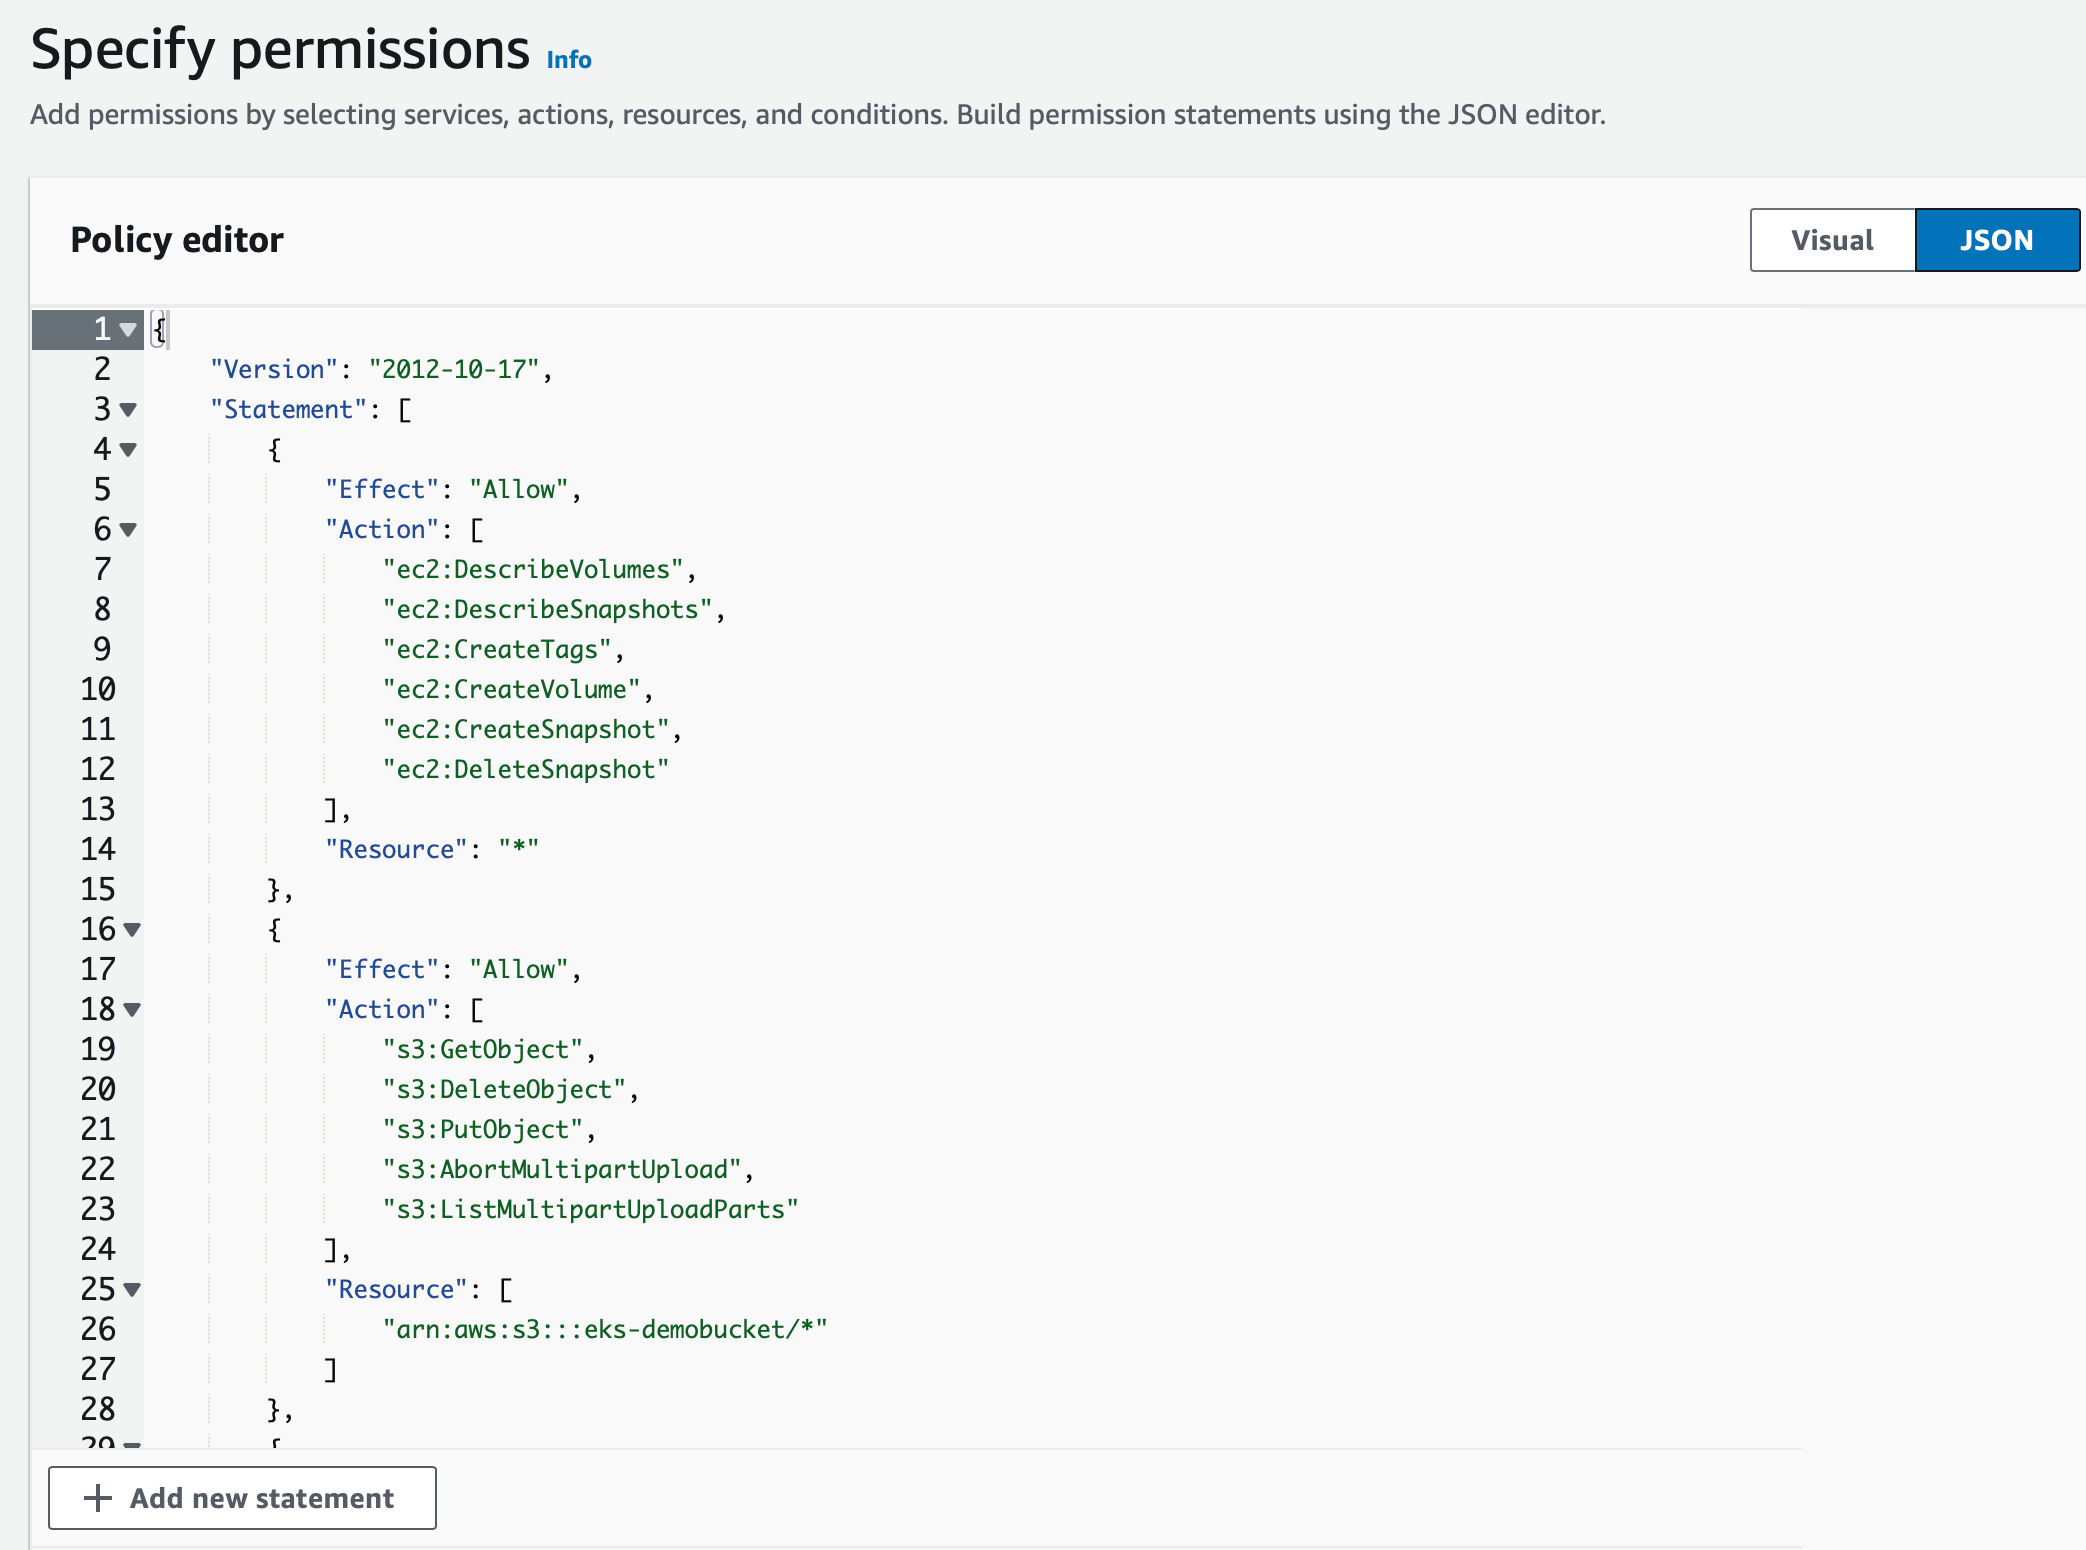Image resolution: width=2086 pixels, height=1550 pixels.
Task: Collapse Statement array on line 3
Action: 130,409
